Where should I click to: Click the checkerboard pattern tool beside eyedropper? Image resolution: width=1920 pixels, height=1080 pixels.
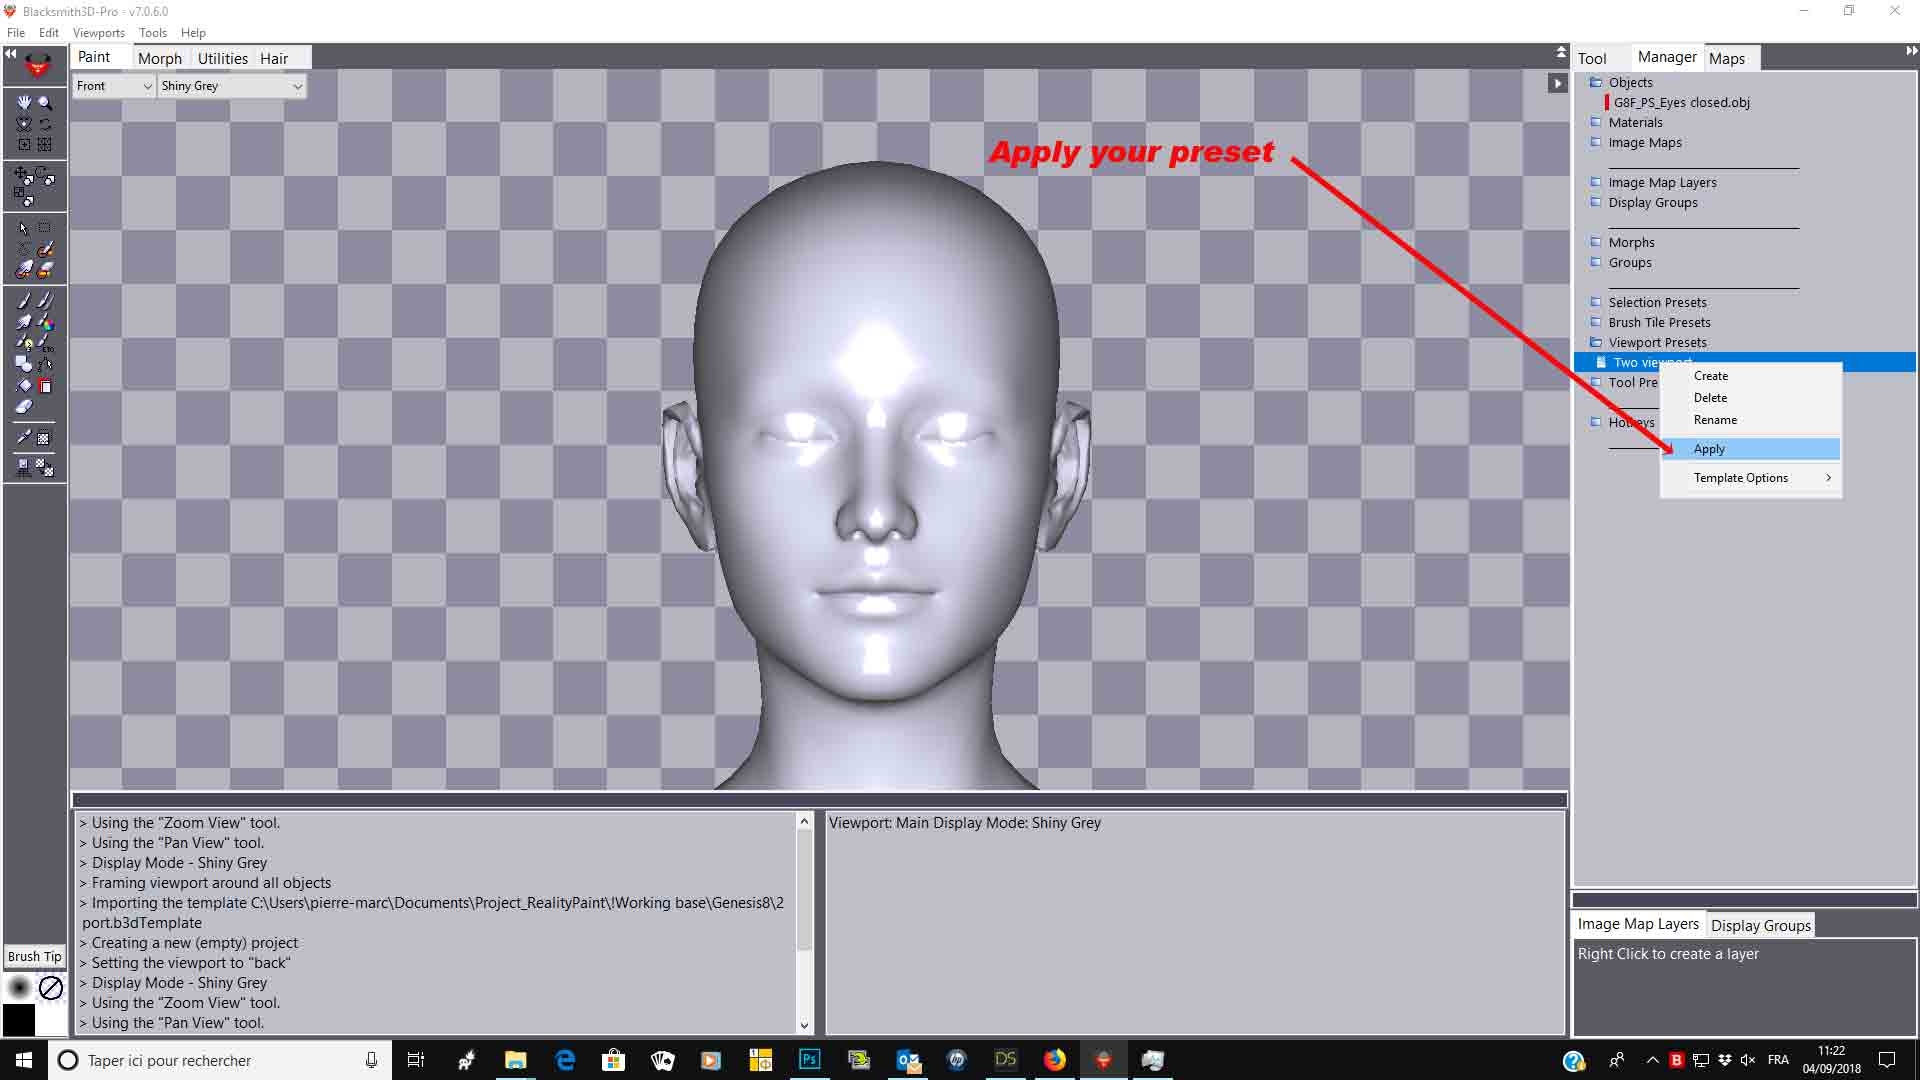point(45,438)
